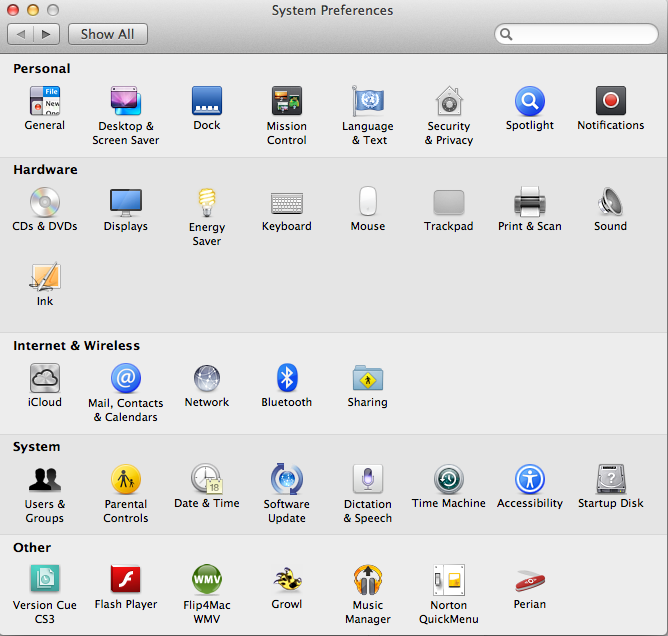Screen dimensions: 668x636
Task: Go forward with the right arrow button
Action: [46, 34]
